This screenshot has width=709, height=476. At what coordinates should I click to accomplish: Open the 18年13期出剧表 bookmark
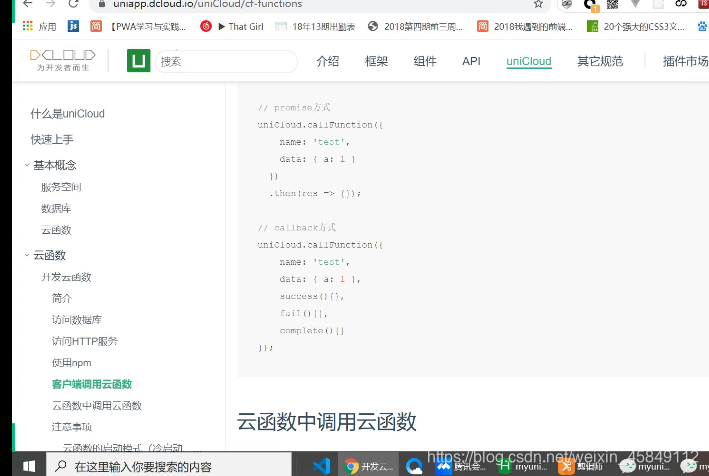(x=315, y=27)
